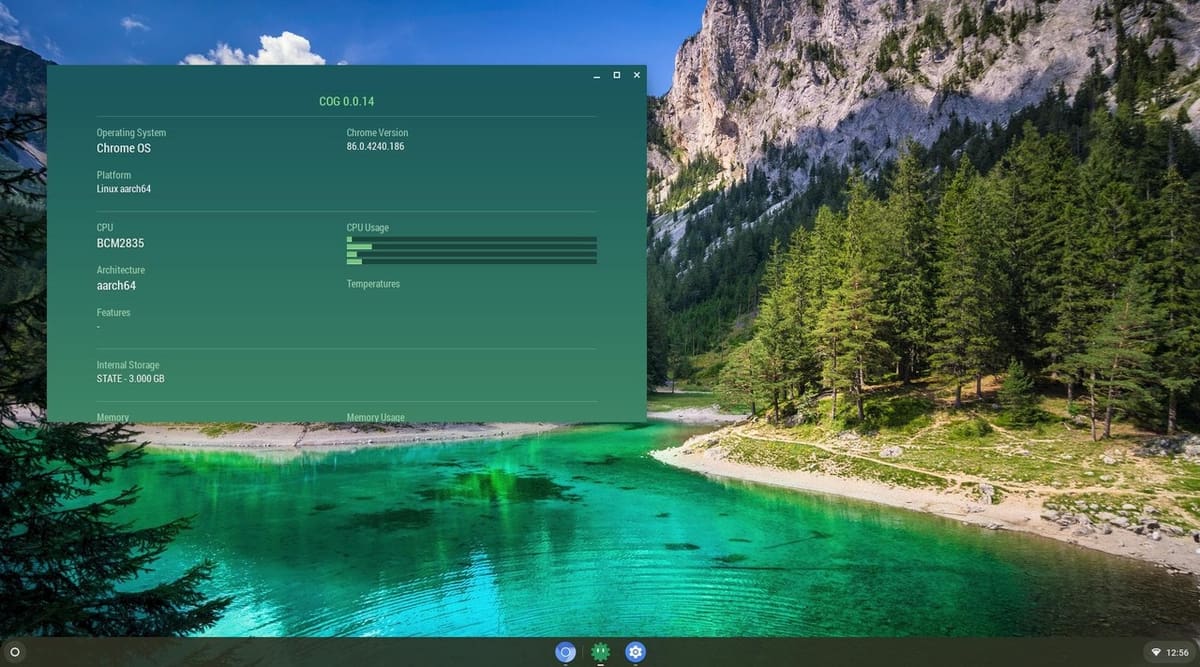Select the "Internal Storage" label
This screenshot has height=667, width=1200.
(x=128, y=366)
